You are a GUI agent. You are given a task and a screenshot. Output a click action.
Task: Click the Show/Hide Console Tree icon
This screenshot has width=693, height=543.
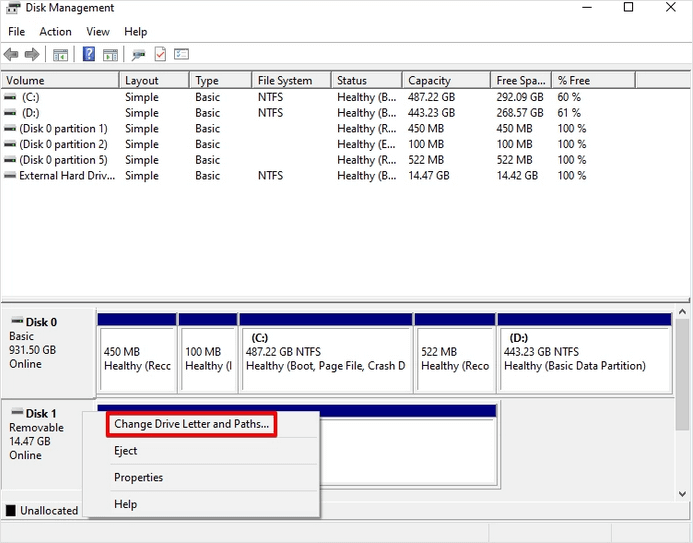[61, 54]
